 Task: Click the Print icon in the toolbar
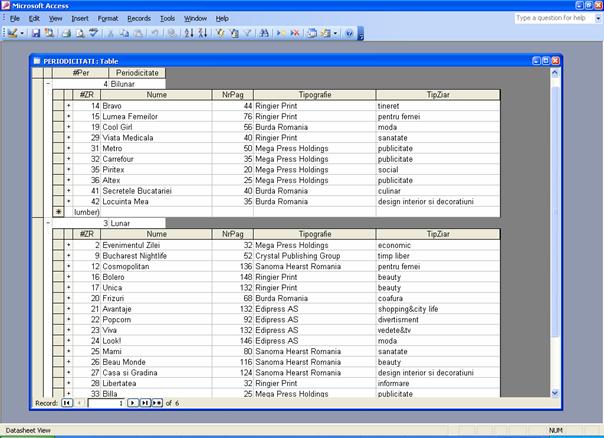tap(65, 33)
